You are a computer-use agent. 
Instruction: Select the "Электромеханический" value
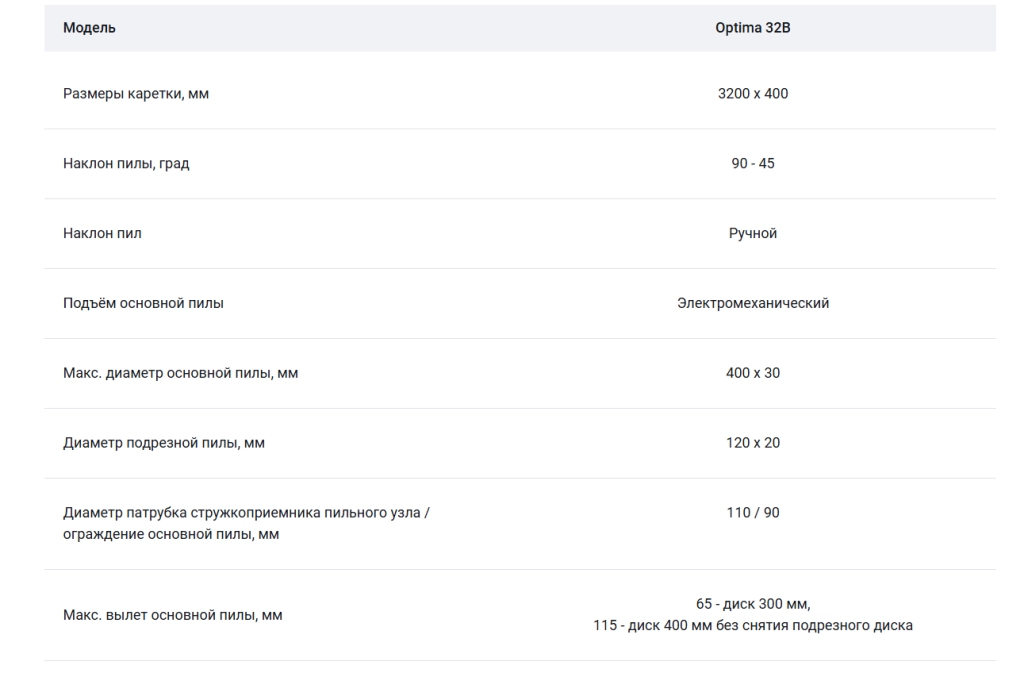click(752, 304)
